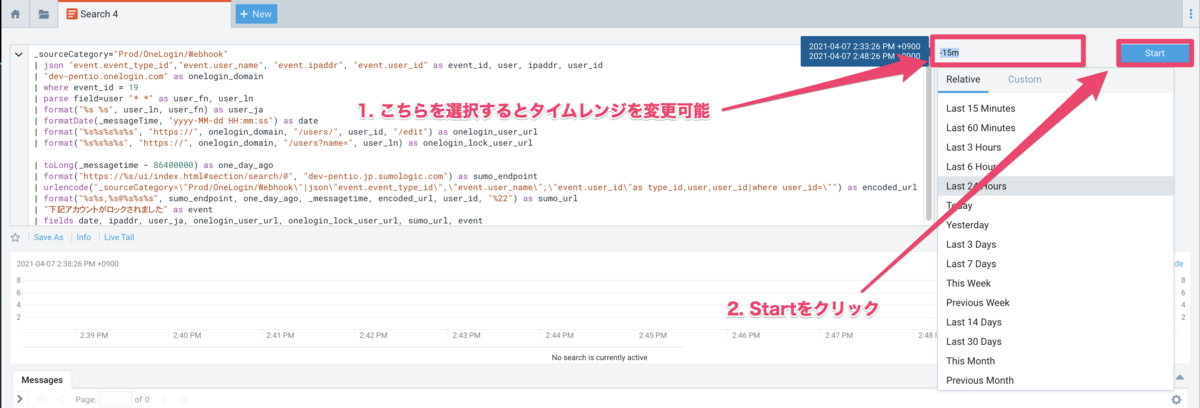Click inside the query on the _sourceCategory line
The width and height of the screenshot is (1200, 408).
(x=132, y=52)
